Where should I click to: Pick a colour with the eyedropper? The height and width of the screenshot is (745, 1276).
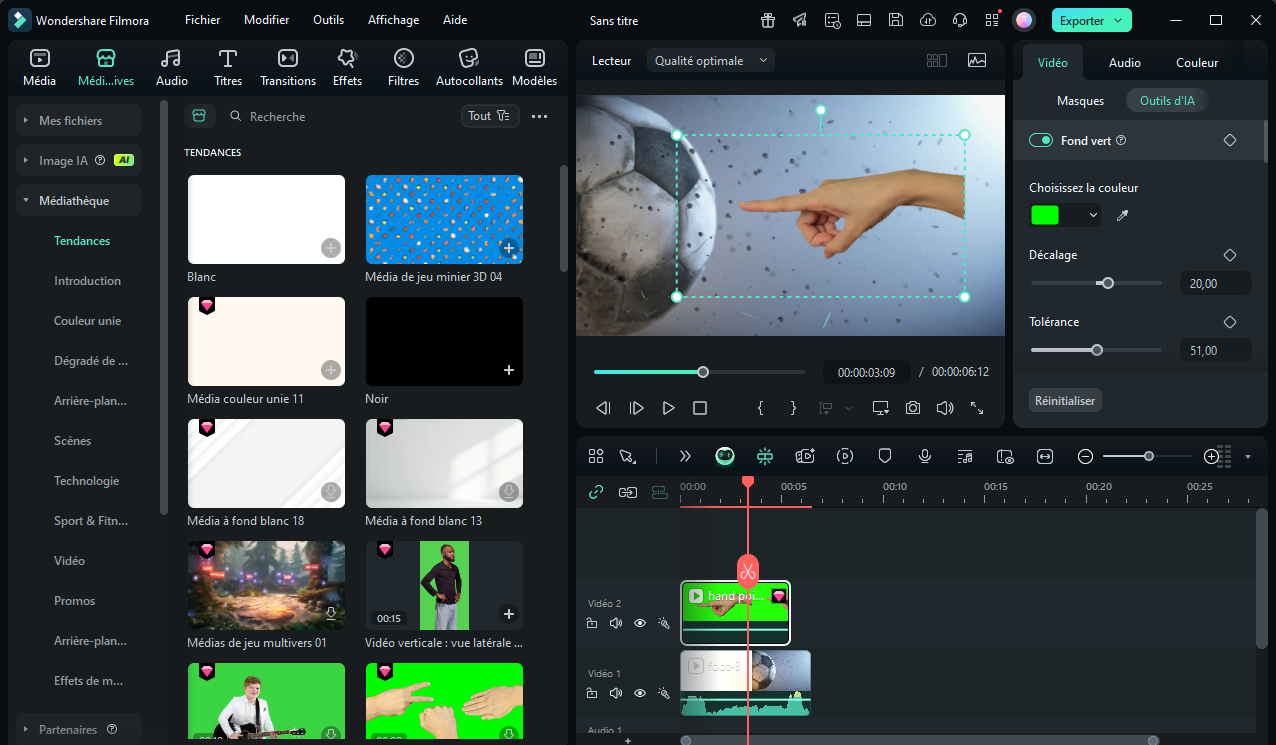[1122, 215]
